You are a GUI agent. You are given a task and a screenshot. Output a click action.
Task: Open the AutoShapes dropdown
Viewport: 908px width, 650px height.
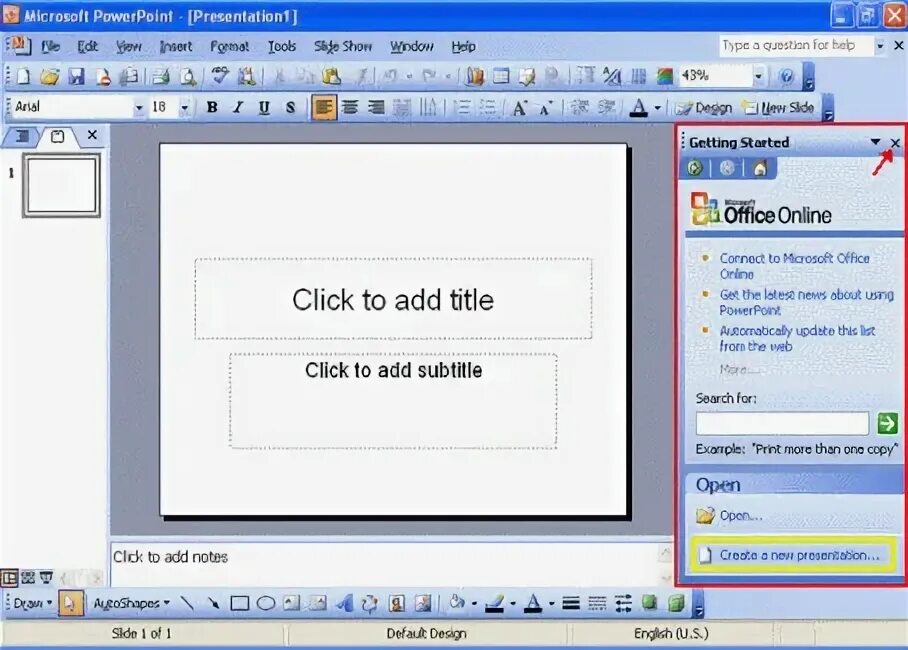click(131, 604)
